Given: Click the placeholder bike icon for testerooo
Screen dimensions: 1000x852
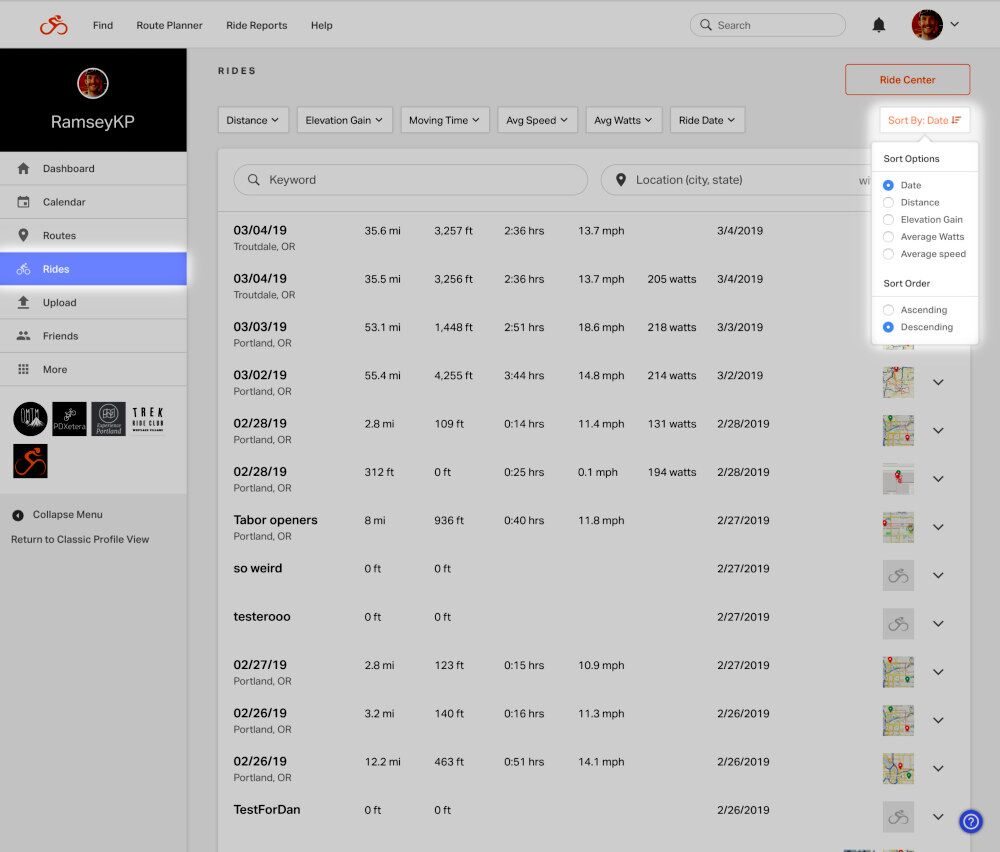Looking at the screenshot, I should click(898, 624).
